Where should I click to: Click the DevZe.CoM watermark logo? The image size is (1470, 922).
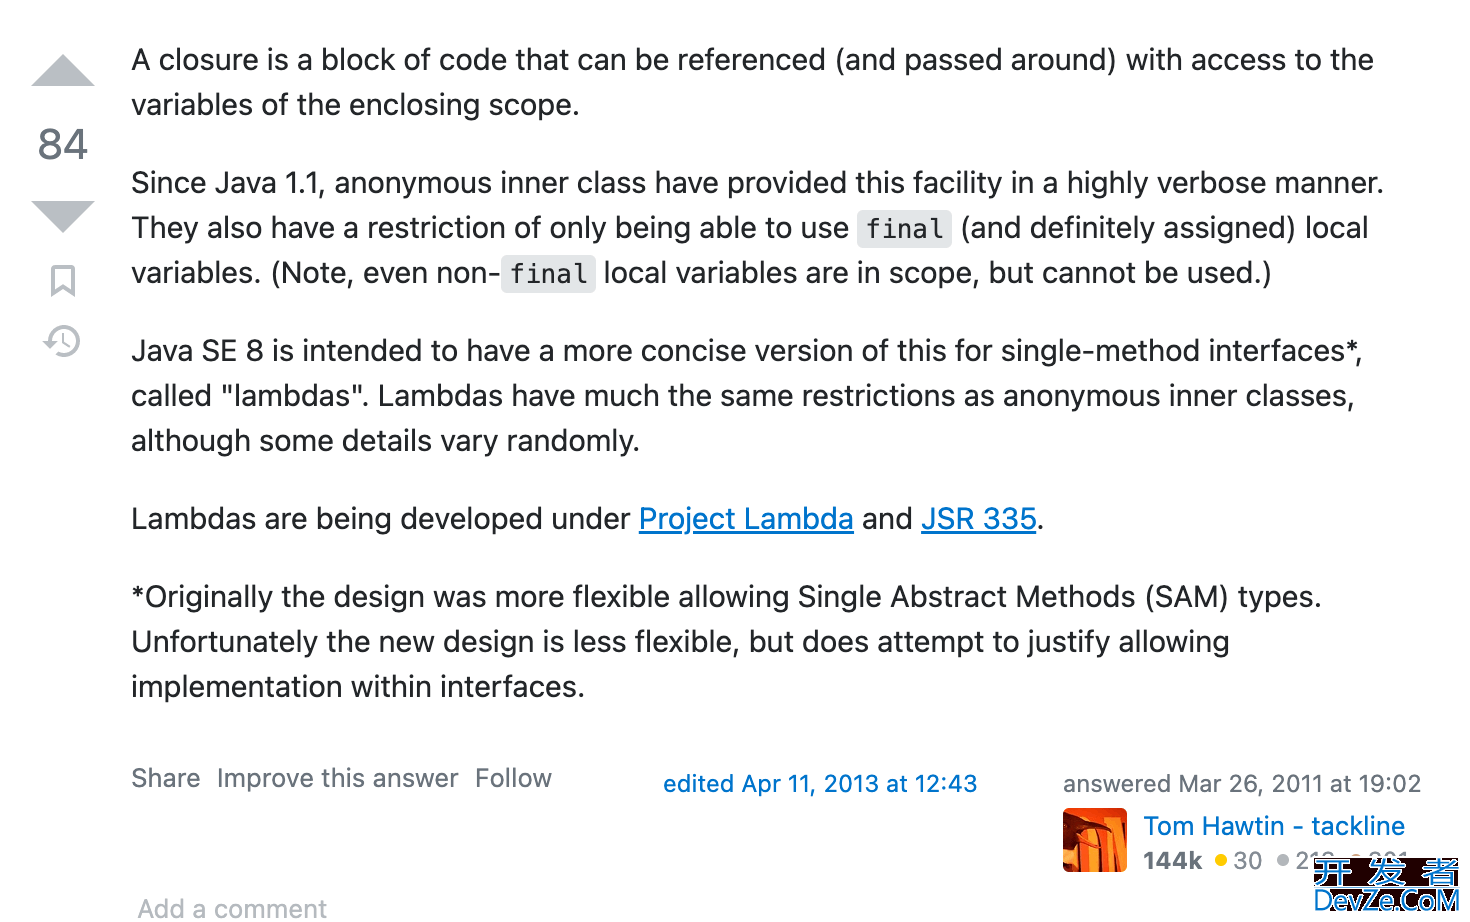(1386, 886)
